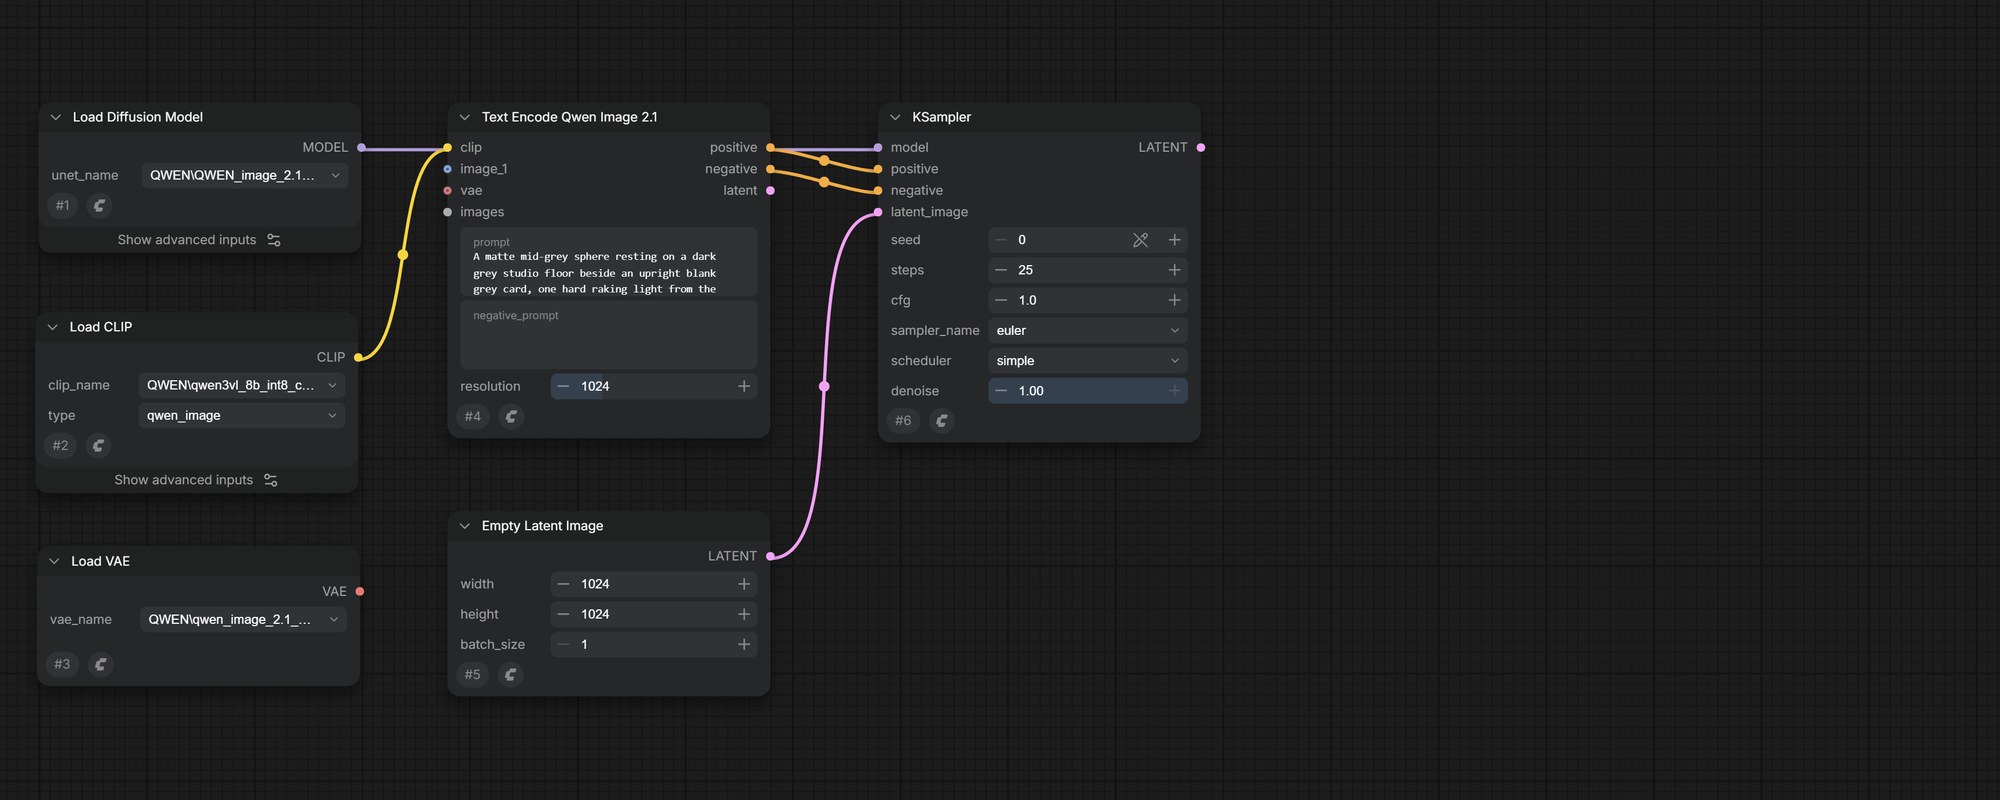Open the unet_name model dropdown
The height and width of the screenshot is (800, 2000).
[x=245, y=175]
